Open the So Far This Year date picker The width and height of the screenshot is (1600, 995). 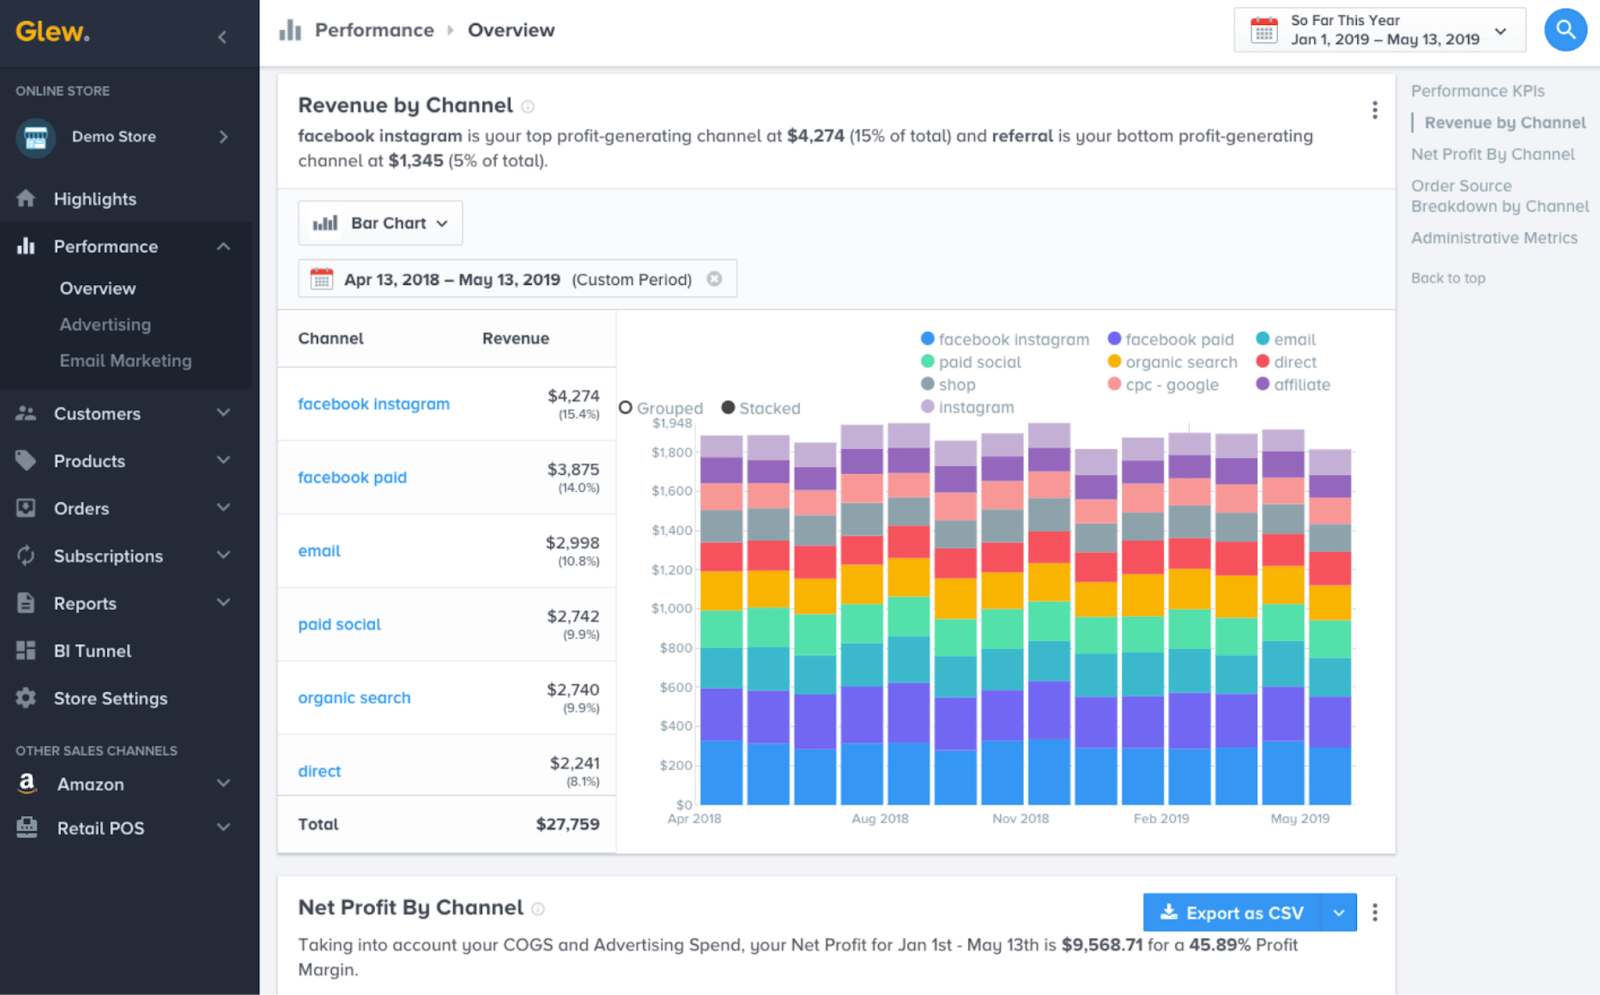[x=1378, y=30]
